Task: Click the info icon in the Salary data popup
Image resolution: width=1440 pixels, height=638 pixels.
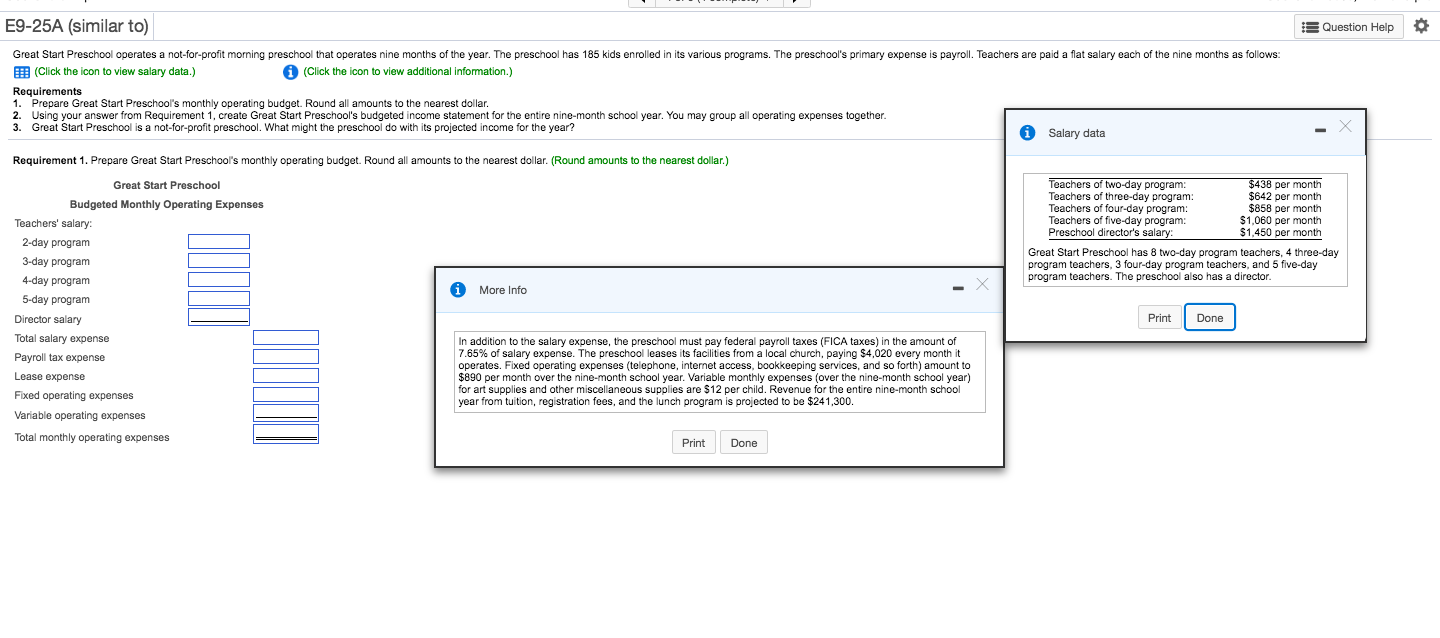Action: click(x=1027, y=132)
